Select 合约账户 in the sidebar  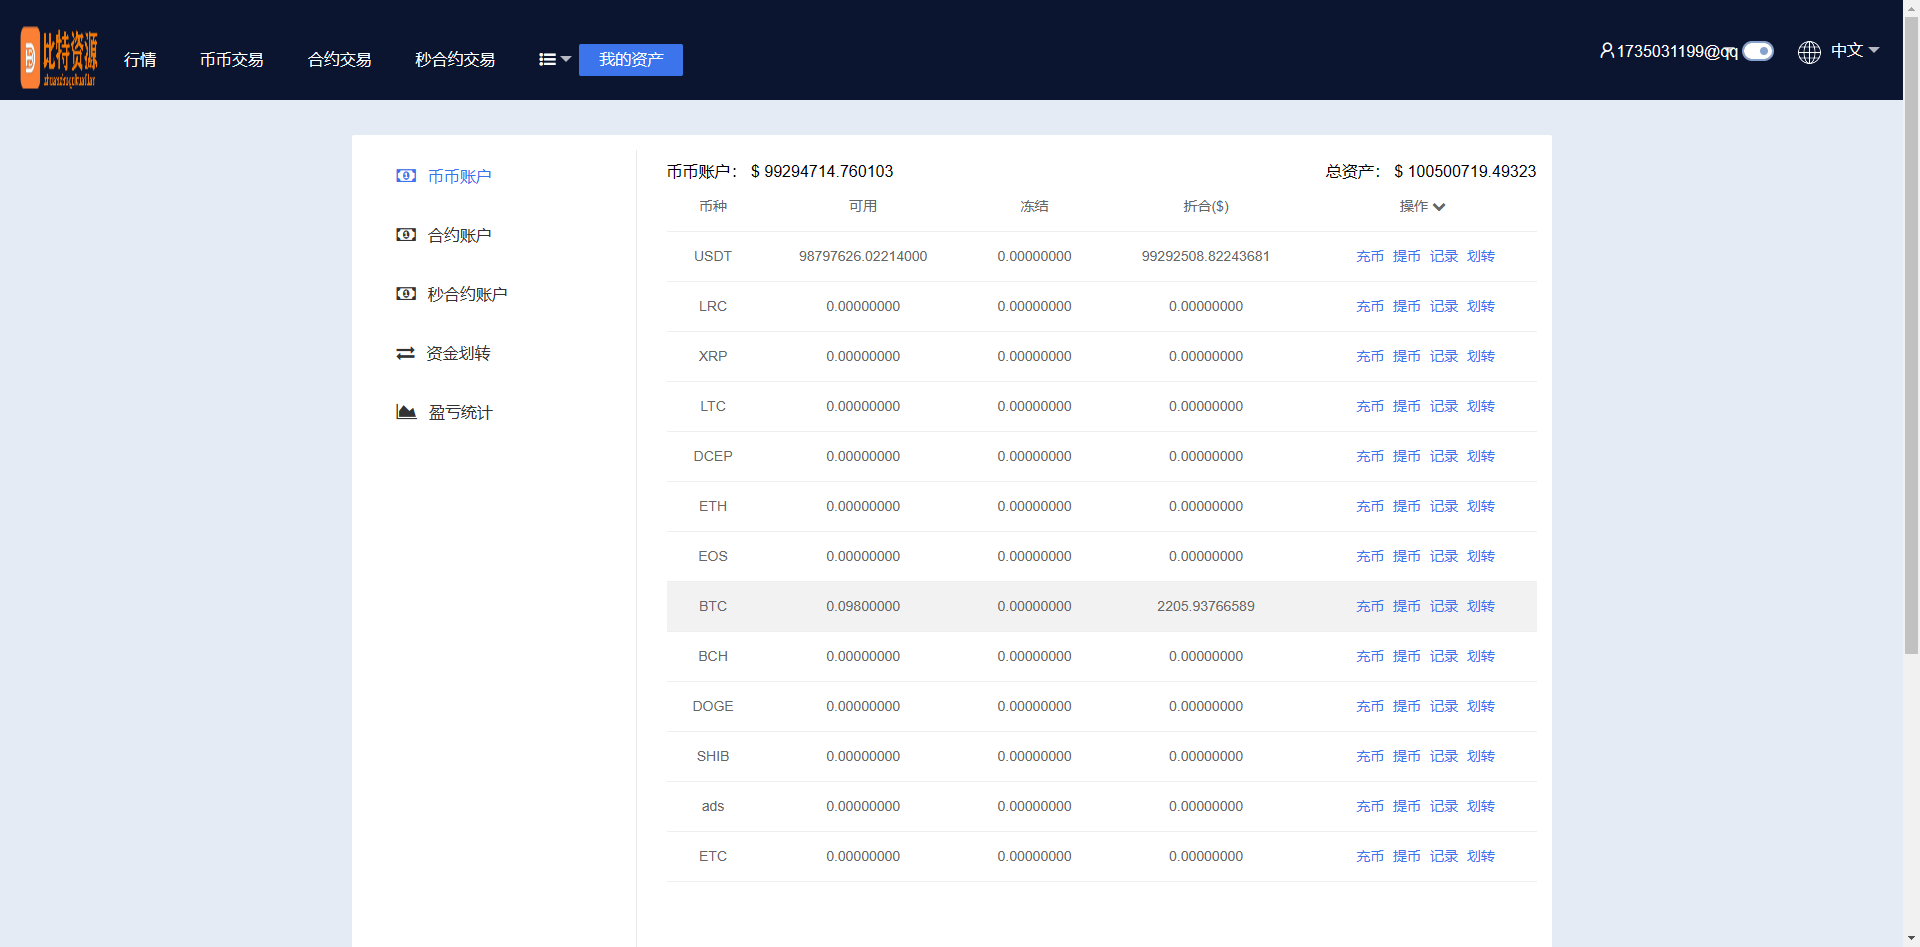click(460, 235)
